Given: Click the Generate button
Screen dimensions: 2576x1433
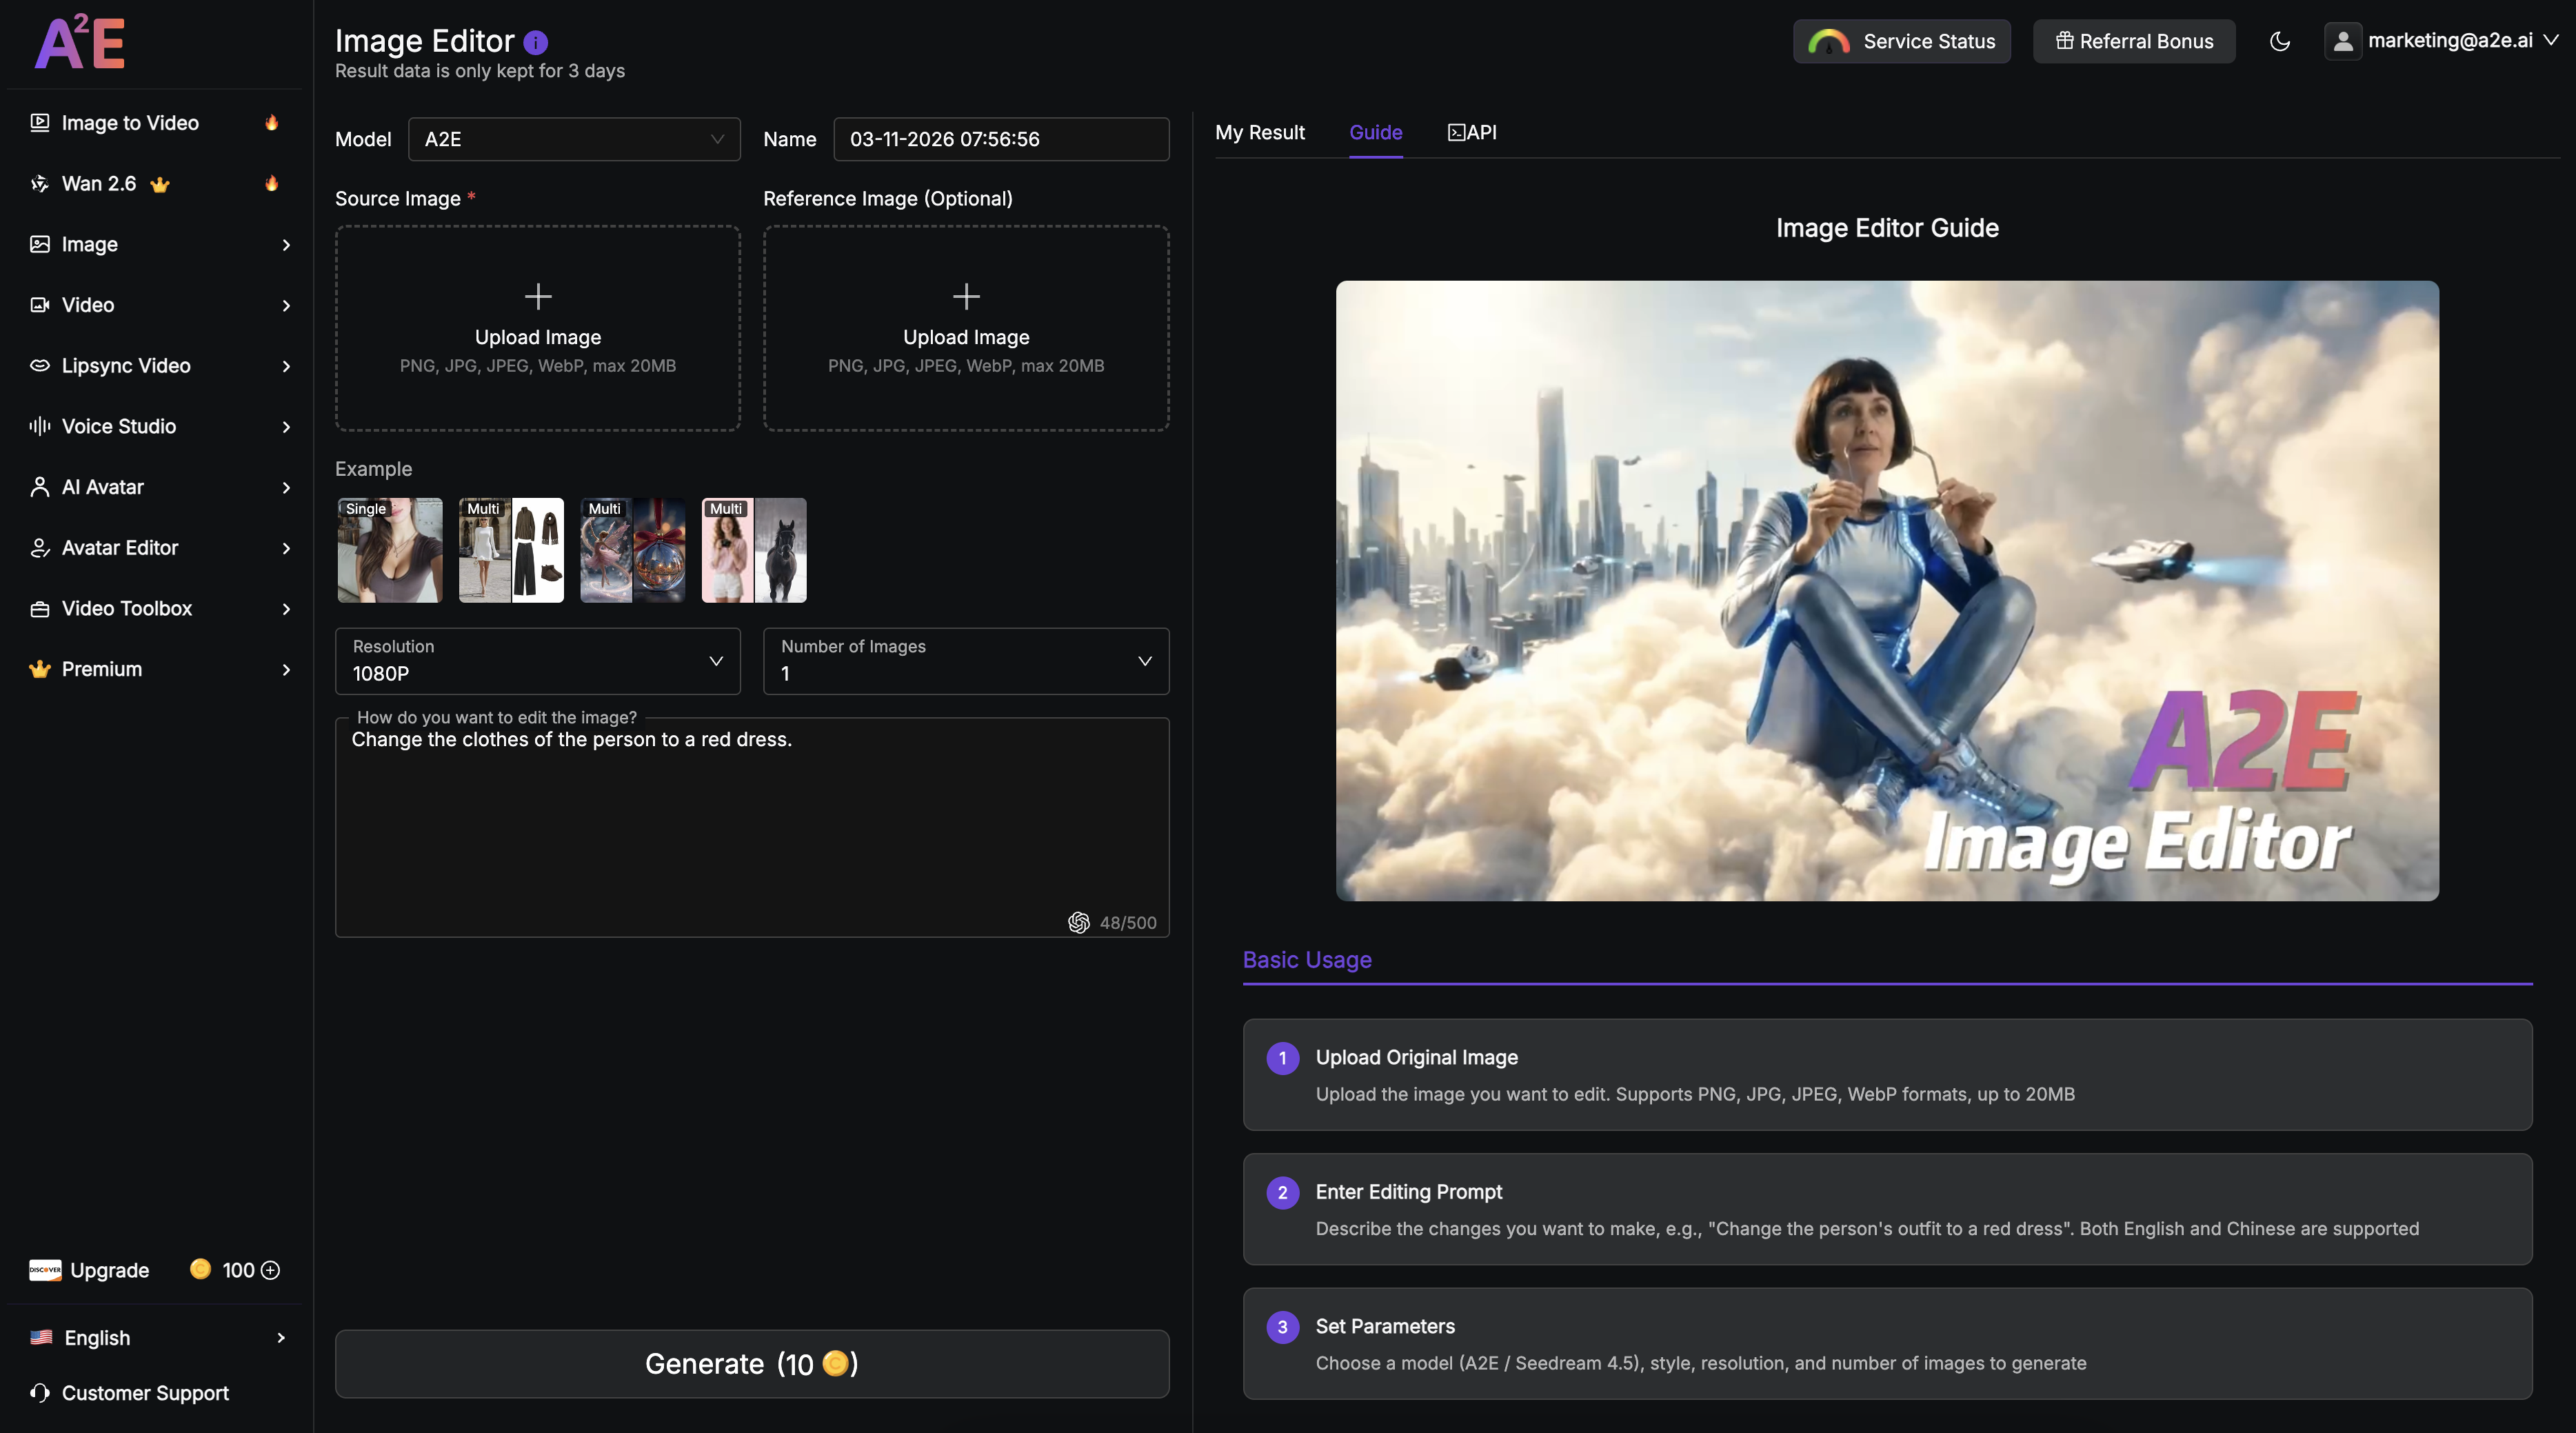Looking at the screenshot, I should click(752, 1364).
